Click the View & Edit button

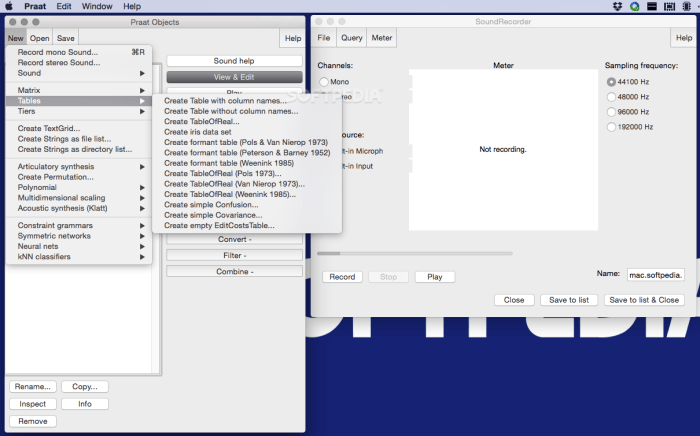click(x=234, y=77)
